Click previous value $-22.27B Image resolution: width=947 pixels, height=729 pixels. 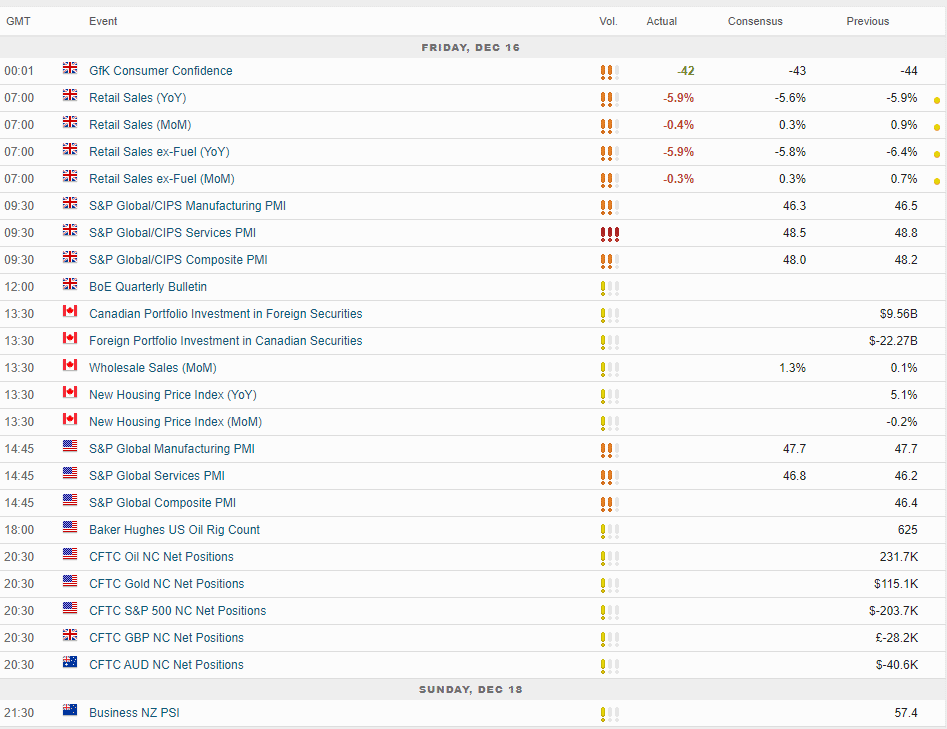(893, 341)
